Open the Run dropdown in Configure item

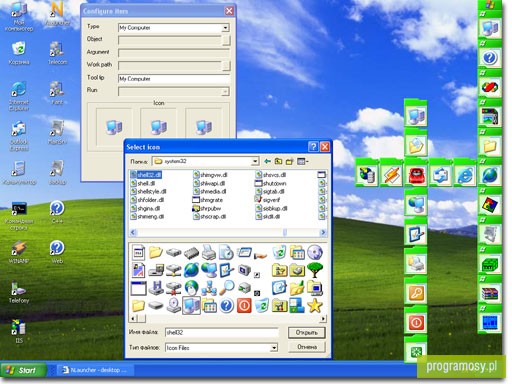[226, 91]
